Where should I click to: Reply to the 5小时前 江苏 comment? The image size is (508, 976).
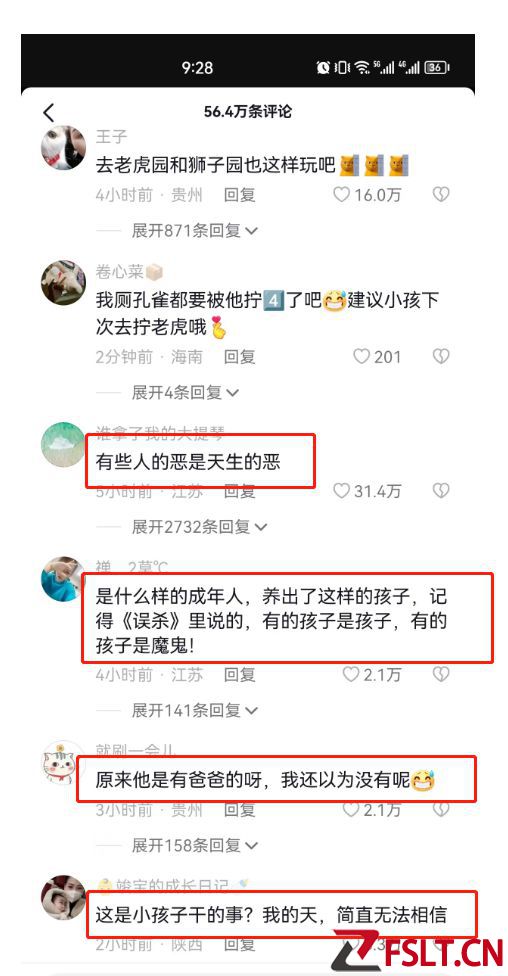(240, 491)
